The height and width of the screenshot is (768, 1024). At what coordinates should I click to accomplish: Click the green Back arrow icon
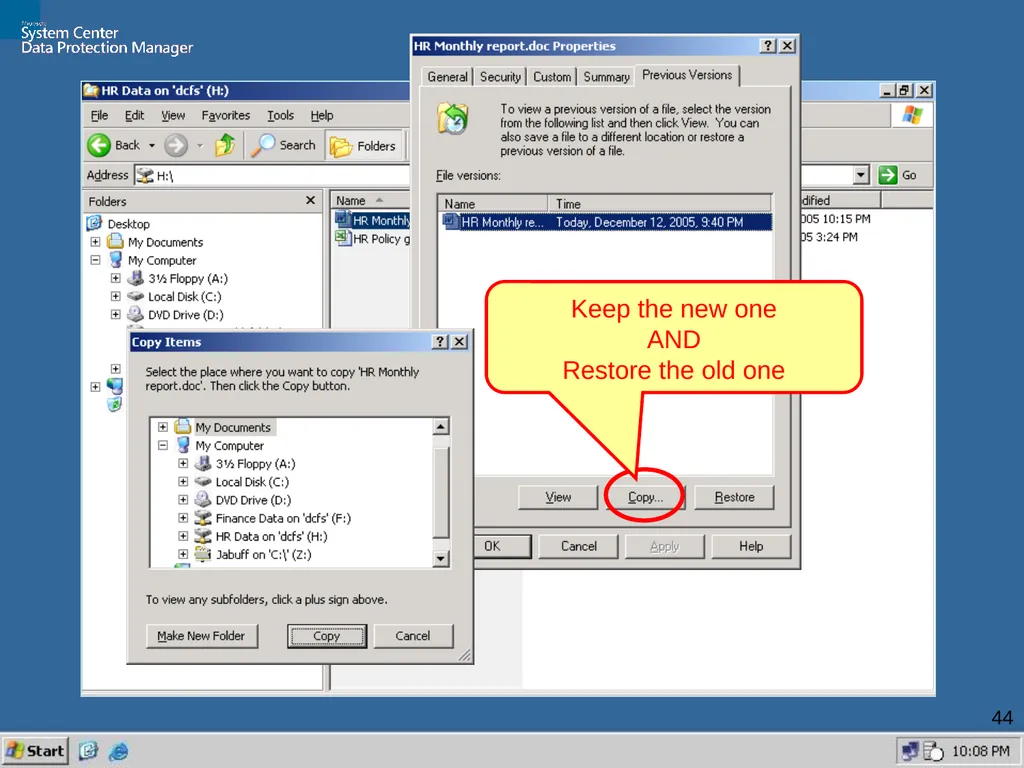click(99, 145)
